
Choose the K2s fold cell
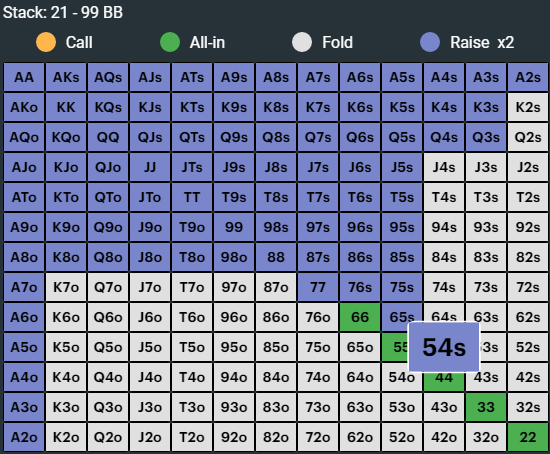pyautogui.click(x=528, y=107)
